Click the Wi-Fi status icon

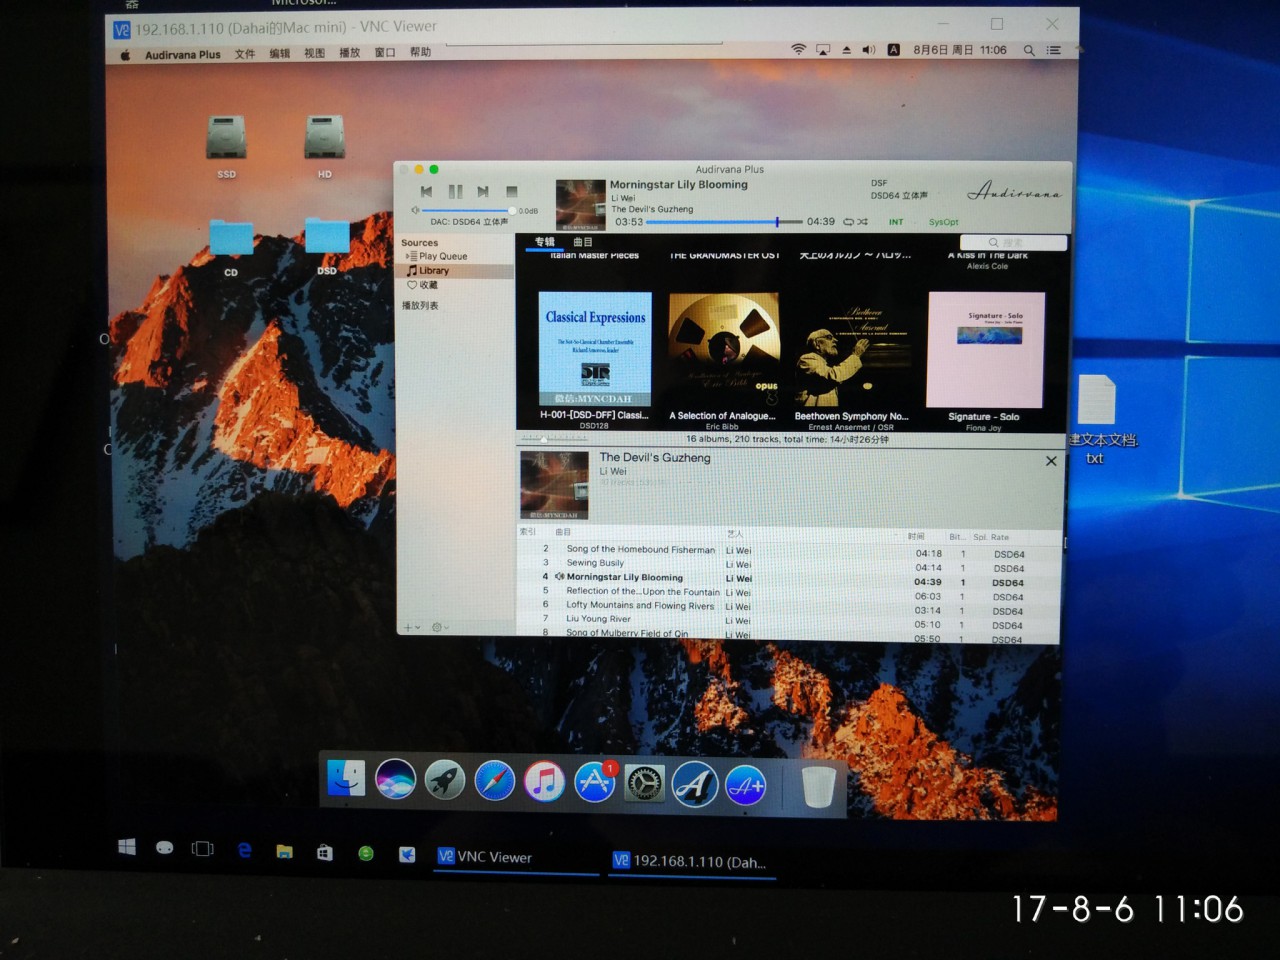tap(798, 49)
